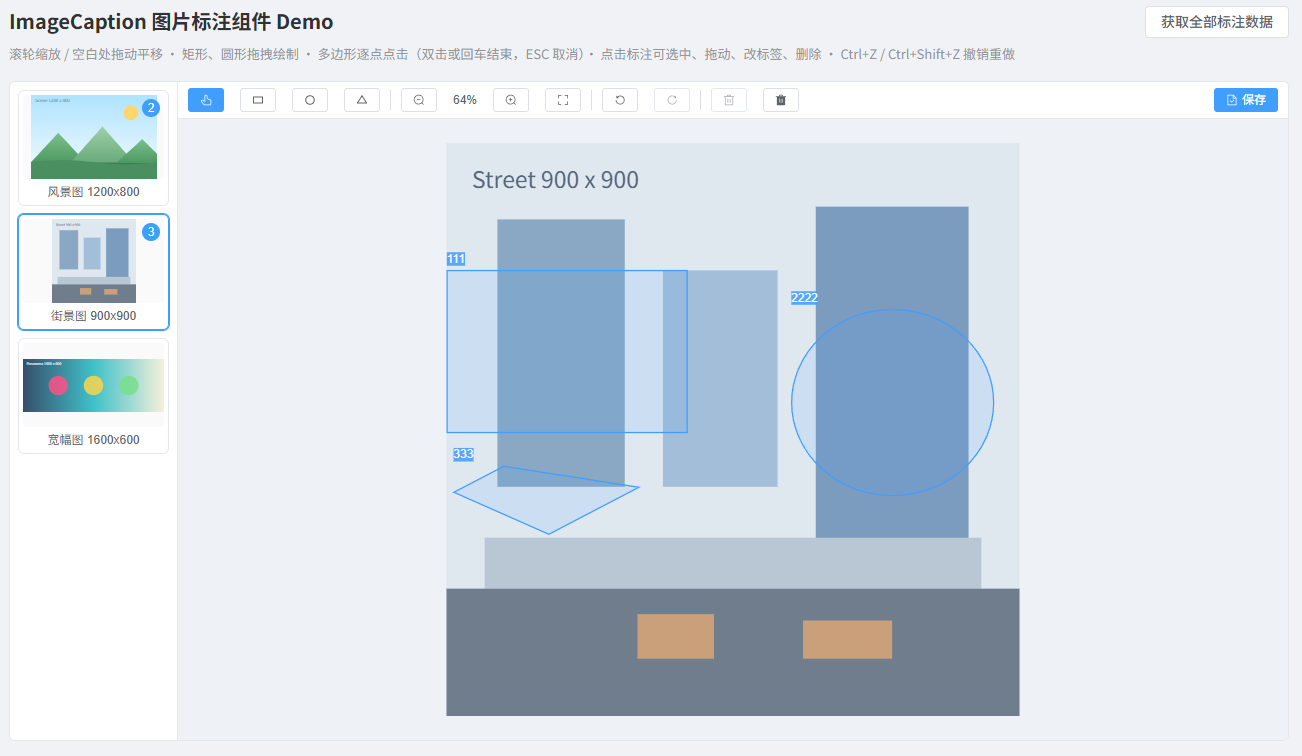Open the 风景图 1200x800 thumbnail
This screenshot has width=1302, height=756.
point(94,148)
